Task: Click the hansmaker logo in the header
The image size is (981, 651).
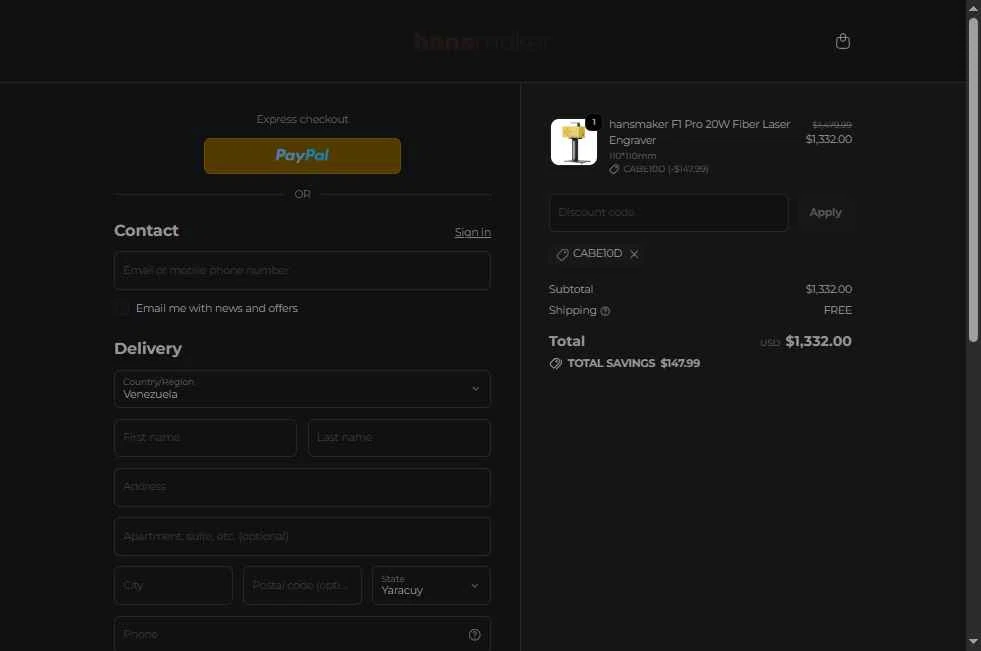Action: click(482, 42)
